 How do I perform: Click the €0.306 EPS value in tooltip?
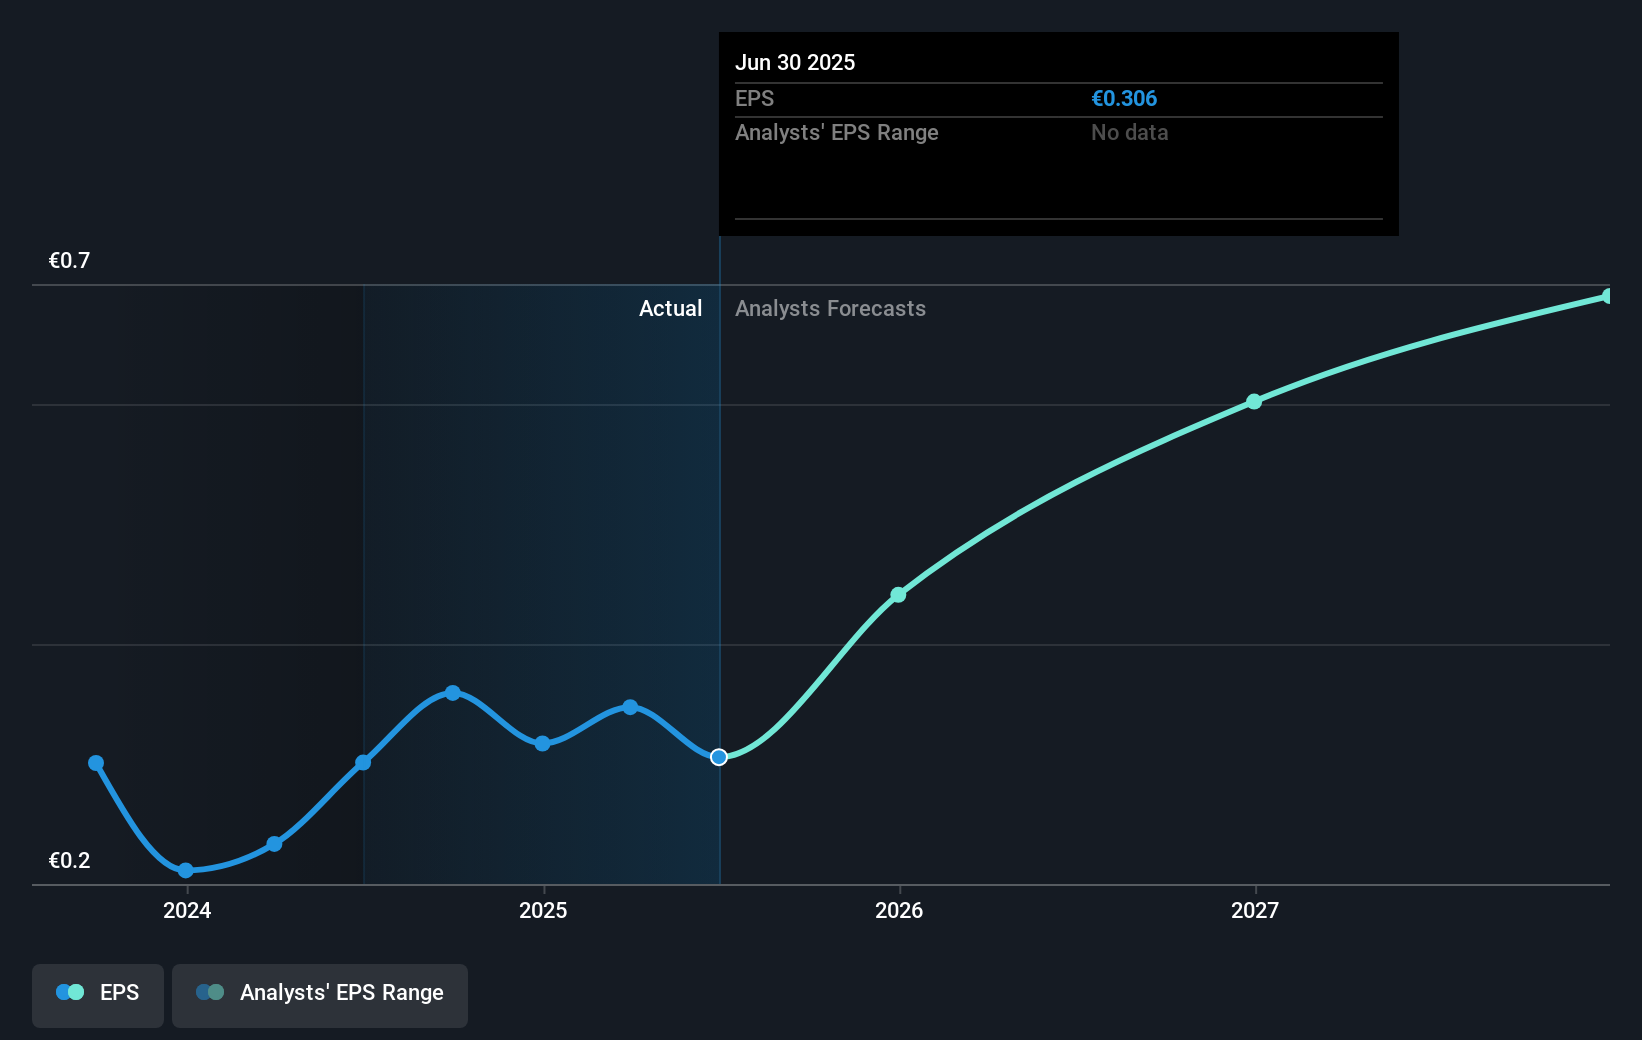tap(1124, 99)
